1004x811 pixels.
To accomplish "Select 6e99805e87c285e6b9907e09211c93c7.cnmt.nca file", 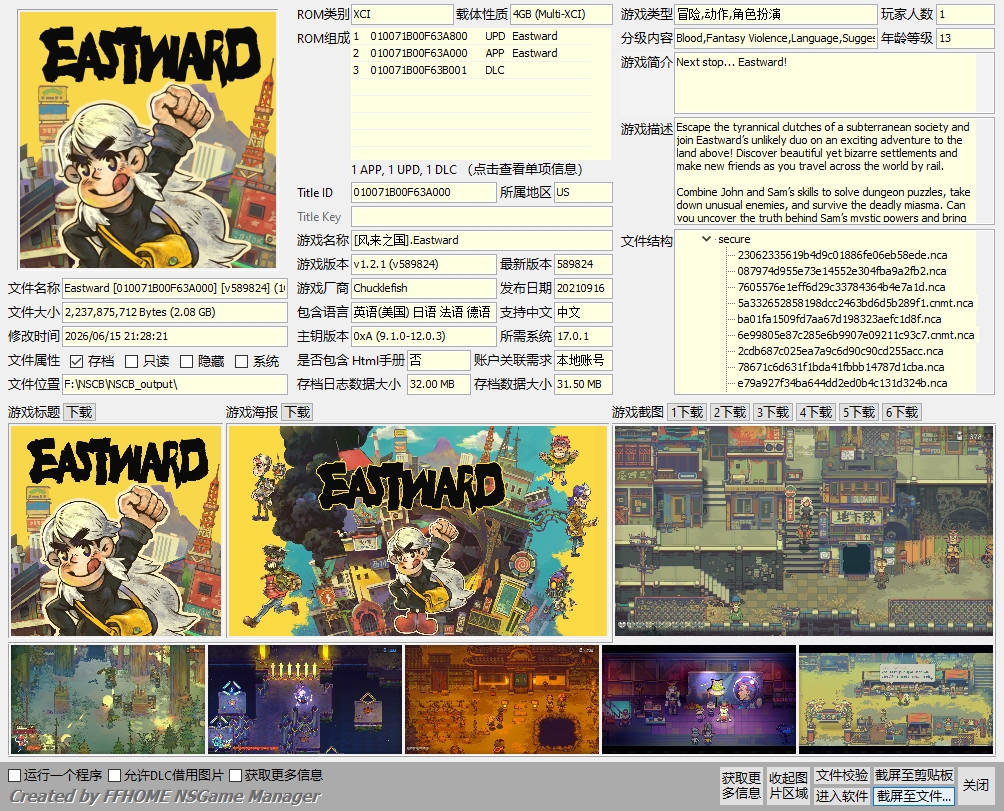I will tap(856, 335).
